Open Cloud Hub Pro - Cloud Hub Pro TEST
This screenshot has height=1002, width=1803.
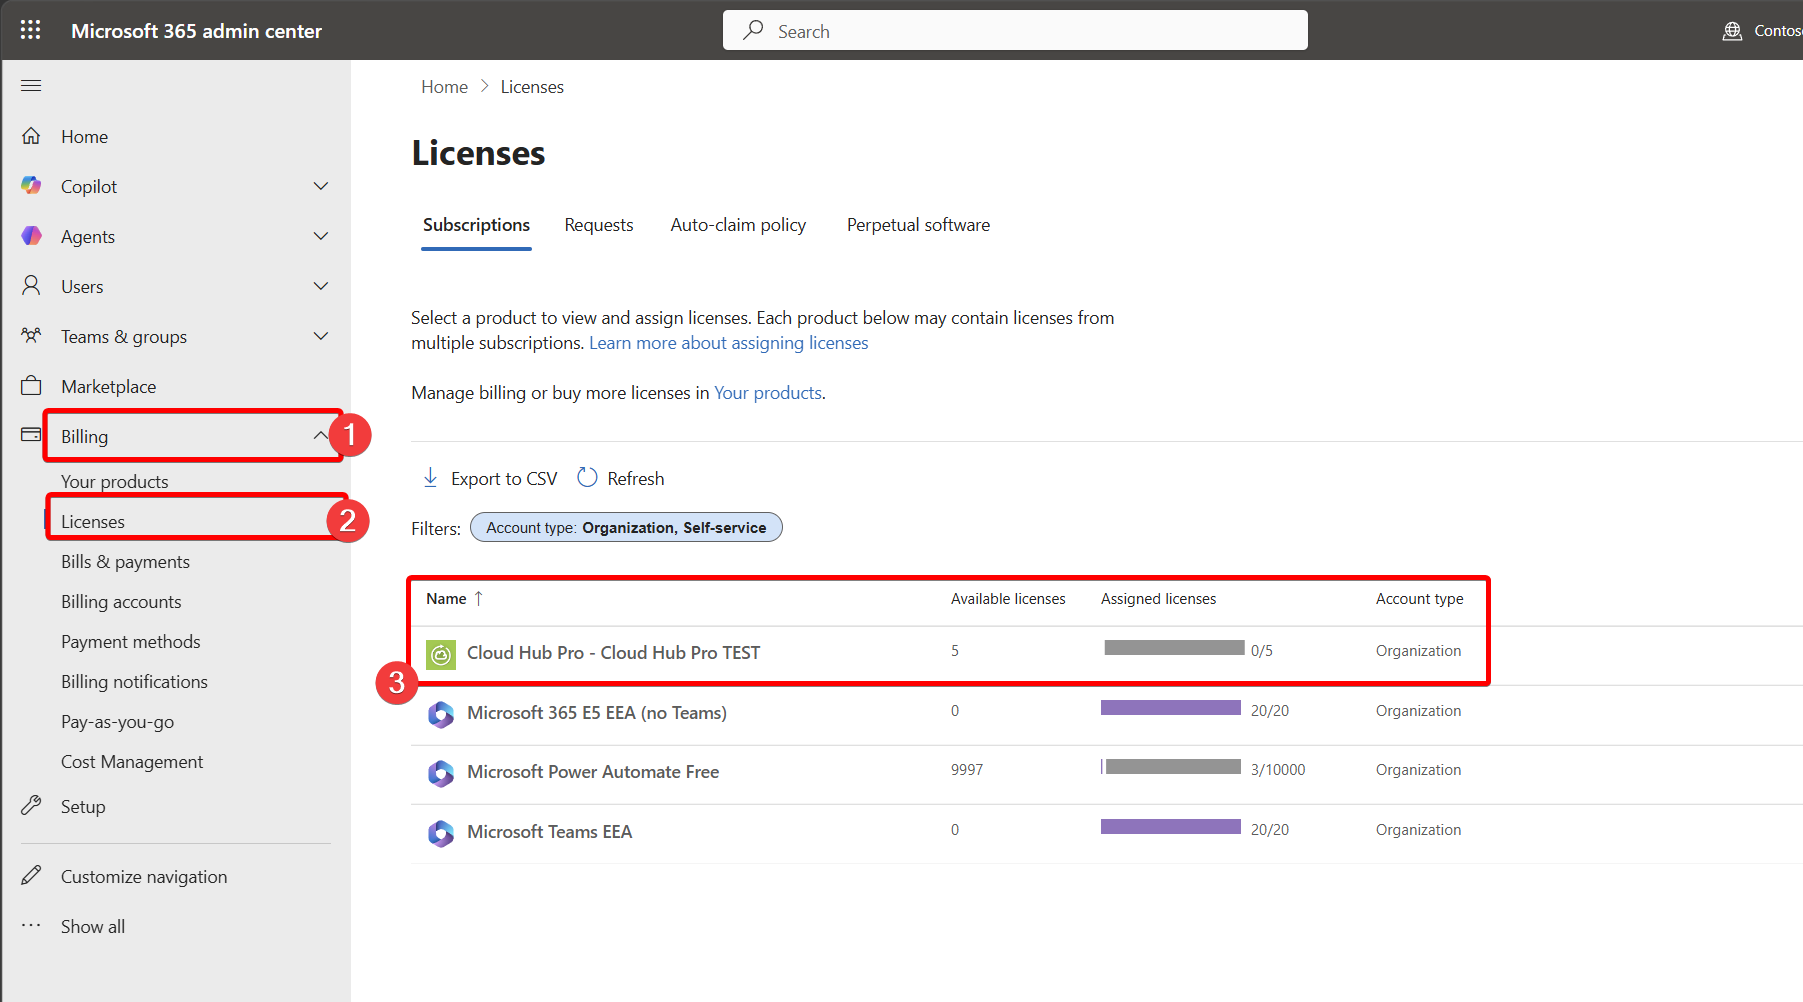coord(613,653)
